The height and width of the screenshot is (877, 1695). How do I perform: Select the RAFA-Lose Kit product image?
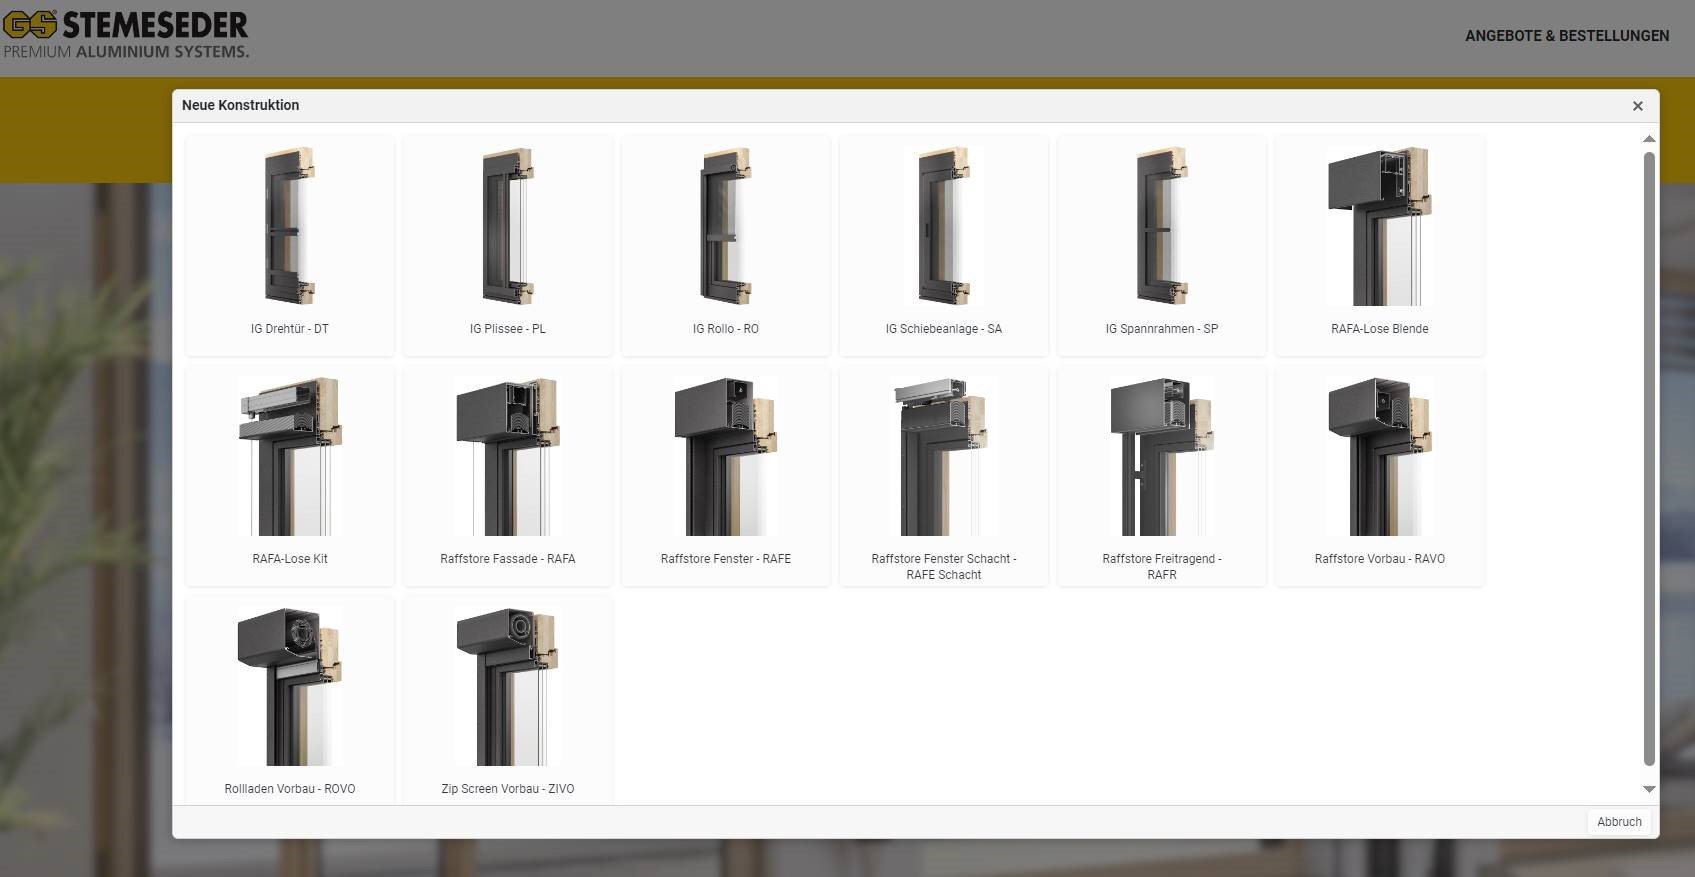point(290,456)
